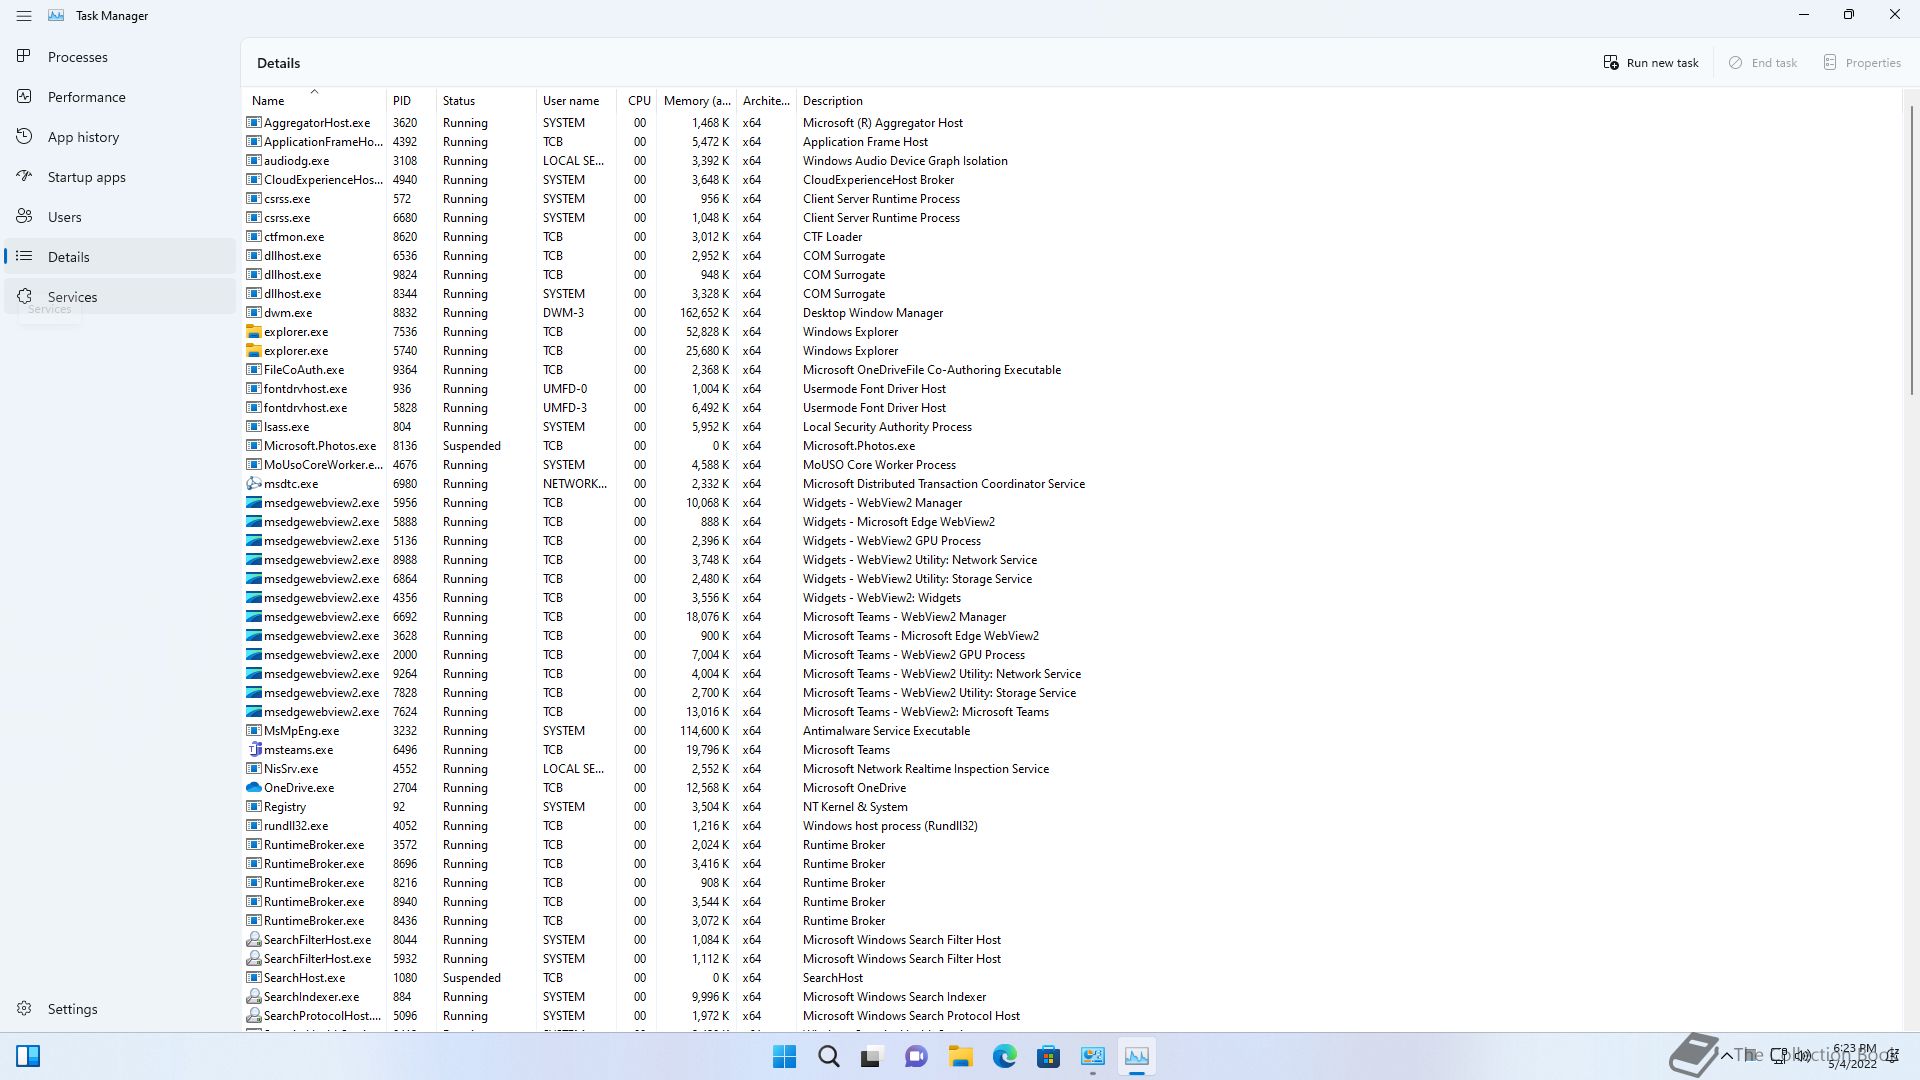
Task: Click the Users icon in the sidebar
Action: click(24, 217)
